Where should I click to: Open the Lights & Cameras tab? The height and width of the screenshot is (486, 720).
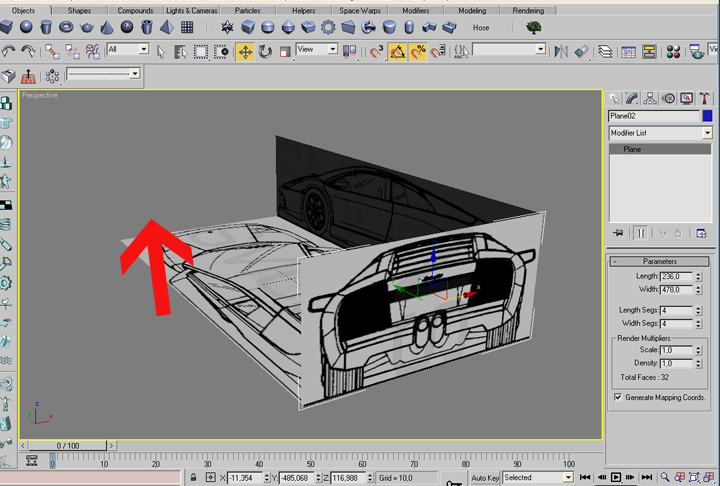192,10
